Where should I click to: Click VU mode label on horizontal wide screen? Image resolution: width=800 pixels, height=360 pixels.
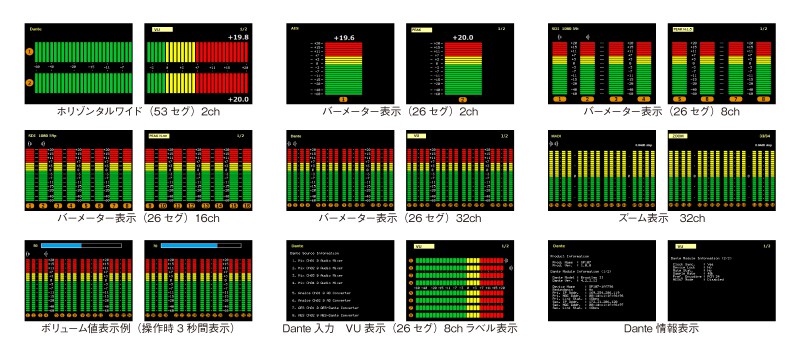click(x=162, y=30)
